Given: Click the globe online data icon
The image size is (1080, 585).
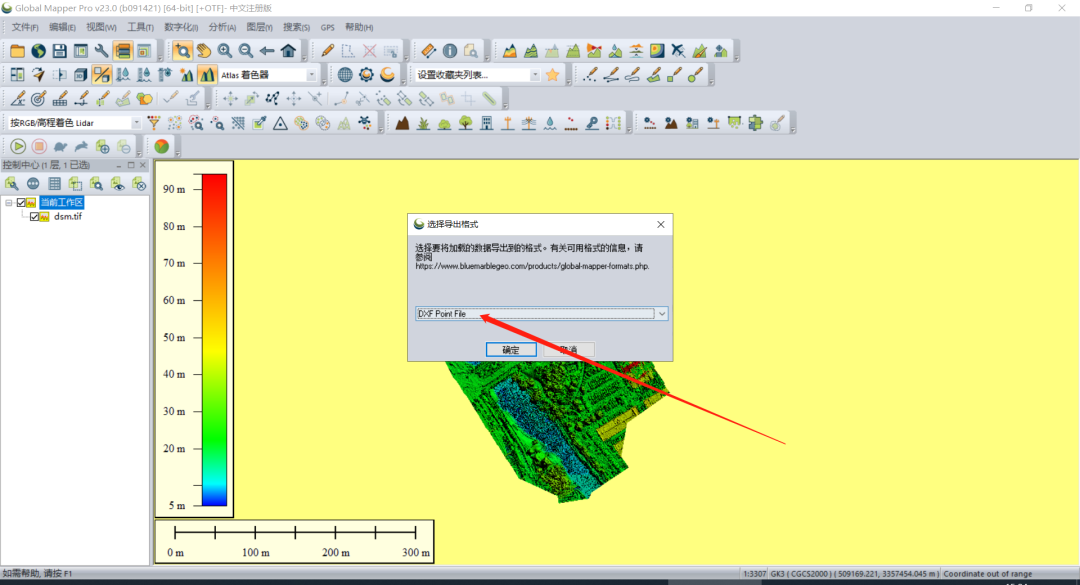Looking at the screenshot, I should tap(39, 51).
